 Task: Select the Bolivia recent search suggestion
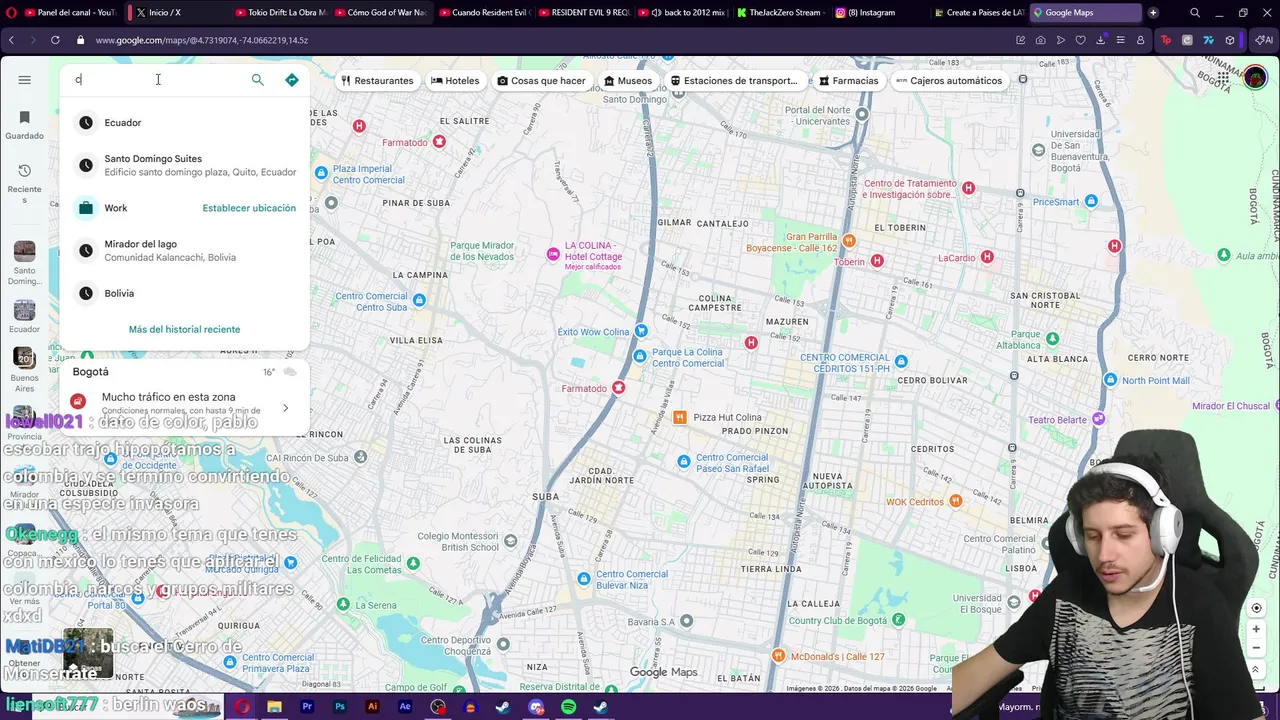(185, 293)
